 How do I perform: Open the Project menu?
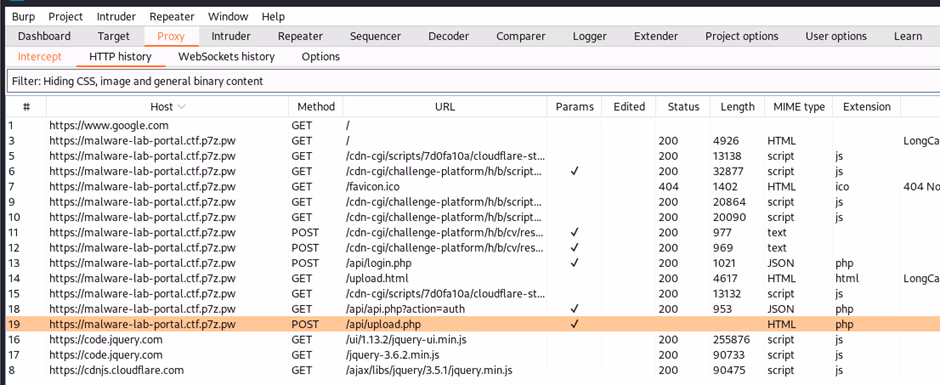pyautogui.click(x=65, y=17)
